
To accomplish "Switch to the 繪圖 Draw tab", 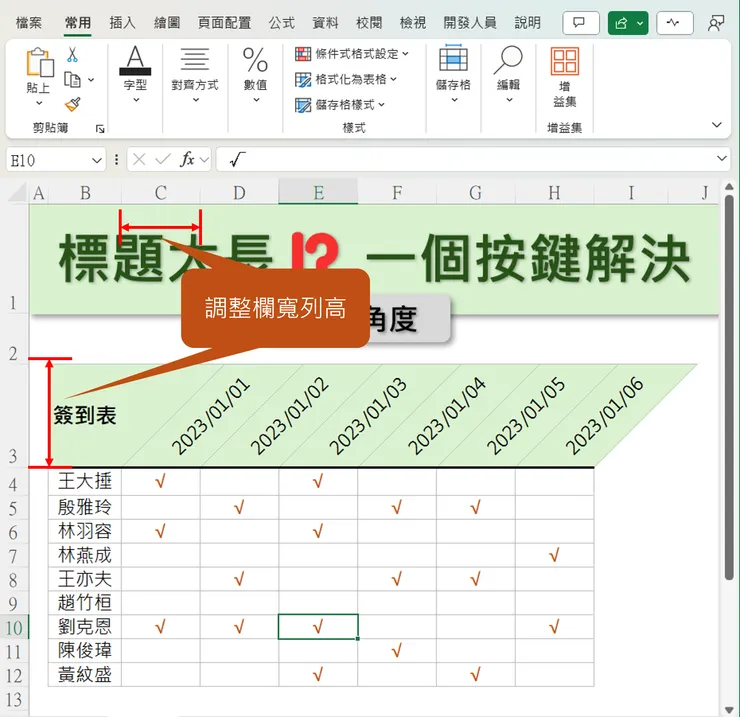I will (167, 23).
